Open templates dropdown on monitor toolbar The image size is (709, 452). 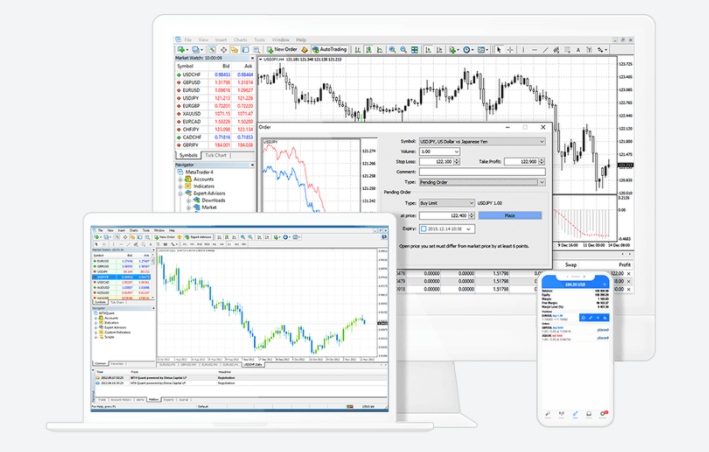coord(482,50)
